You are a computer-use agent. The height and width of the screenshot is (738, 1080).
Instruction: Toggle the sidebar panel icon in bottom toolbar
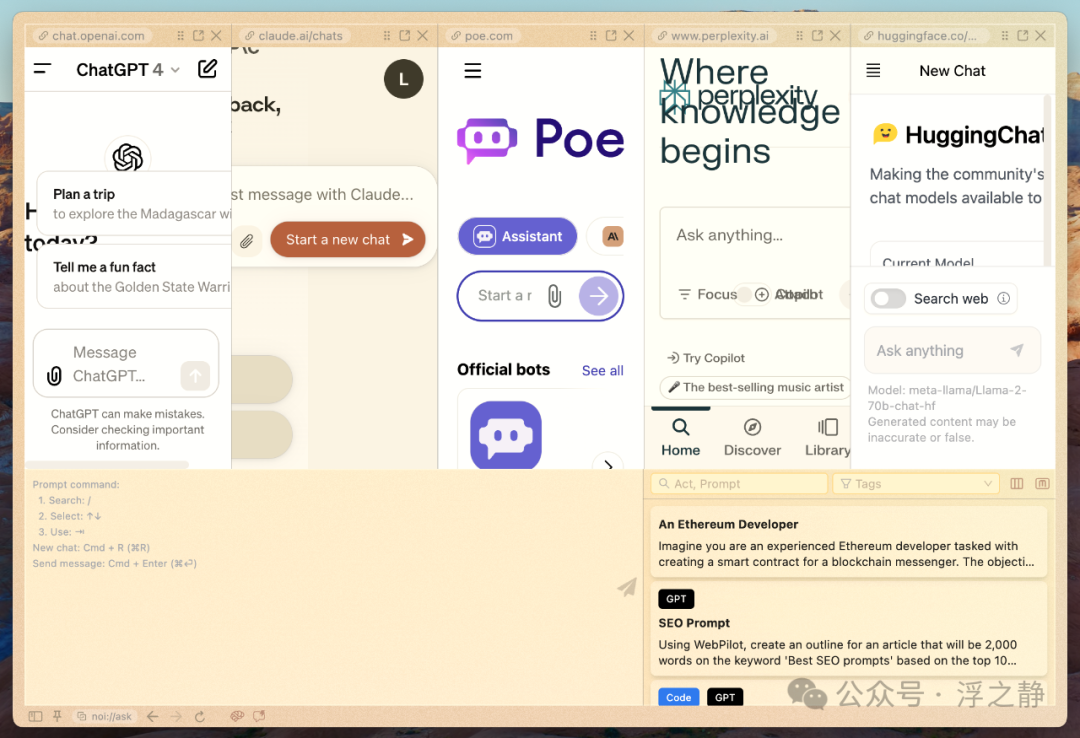35,717
